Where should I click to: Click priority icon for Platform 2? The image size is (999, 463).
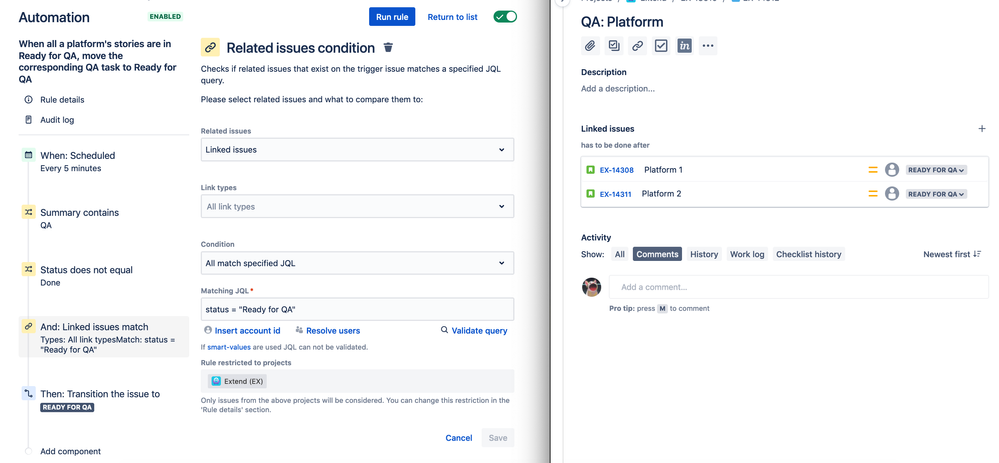click(873, 194)
